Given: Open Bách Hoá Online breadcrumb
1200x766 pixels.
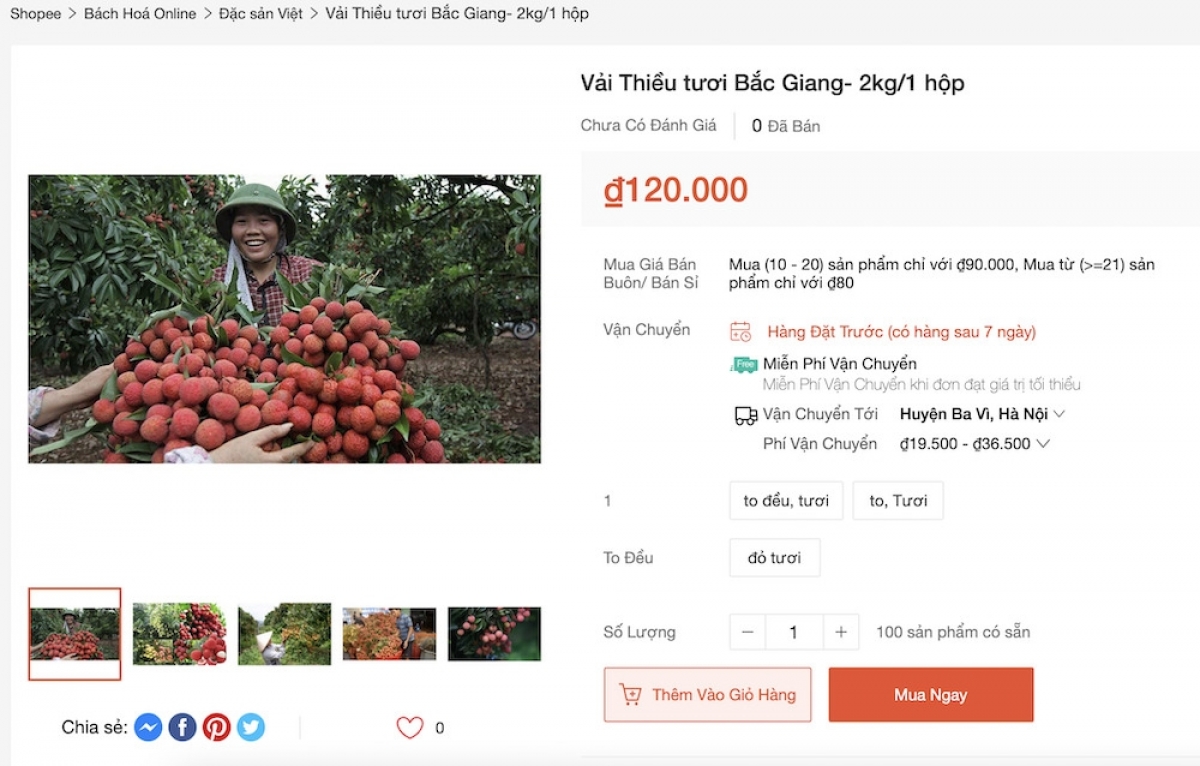Looking at the screenshot, I should point(140,14).
